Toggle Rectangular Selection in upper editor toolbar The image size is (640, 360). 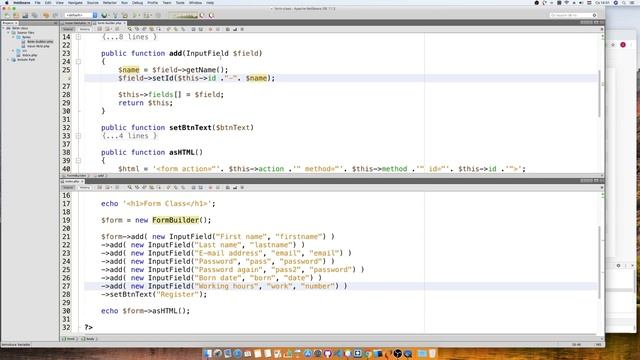click(159, 29)
